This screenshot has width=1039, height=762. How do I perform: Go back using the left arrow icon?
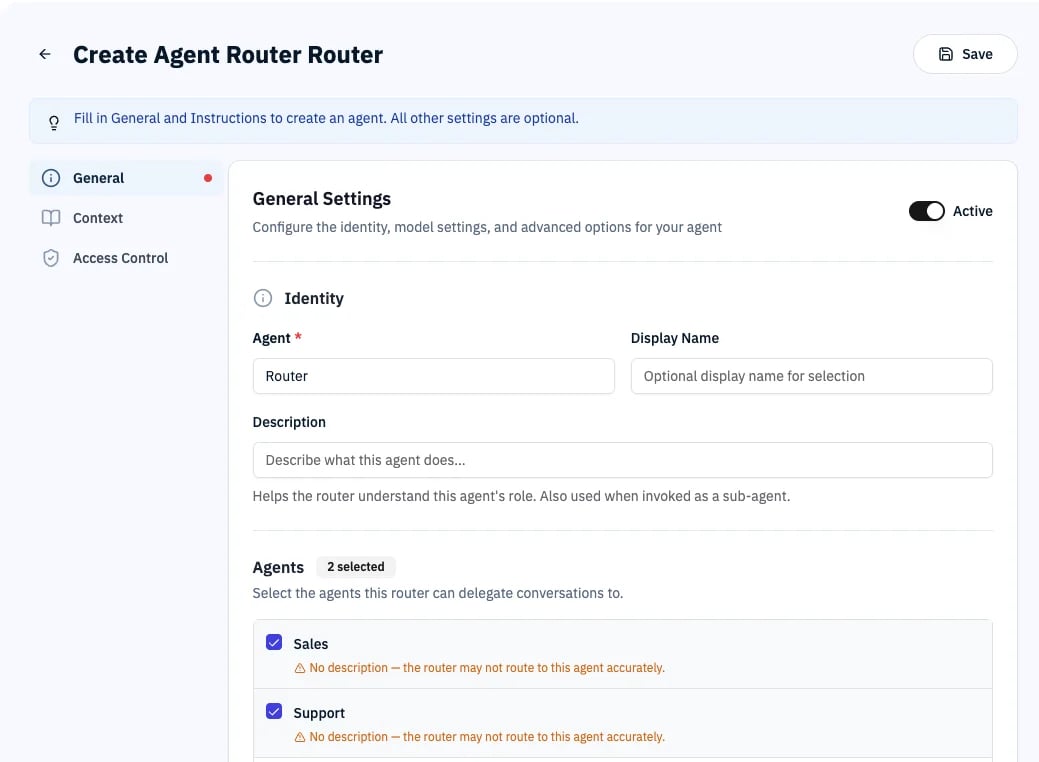[45, 54]
